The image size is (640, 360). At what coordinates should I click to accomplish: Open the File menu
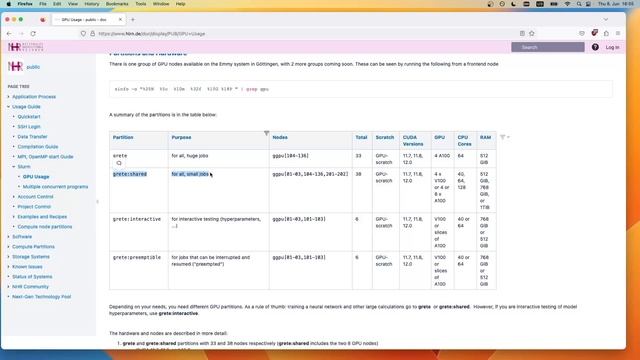pyautogui.click(x=43, y=4)
